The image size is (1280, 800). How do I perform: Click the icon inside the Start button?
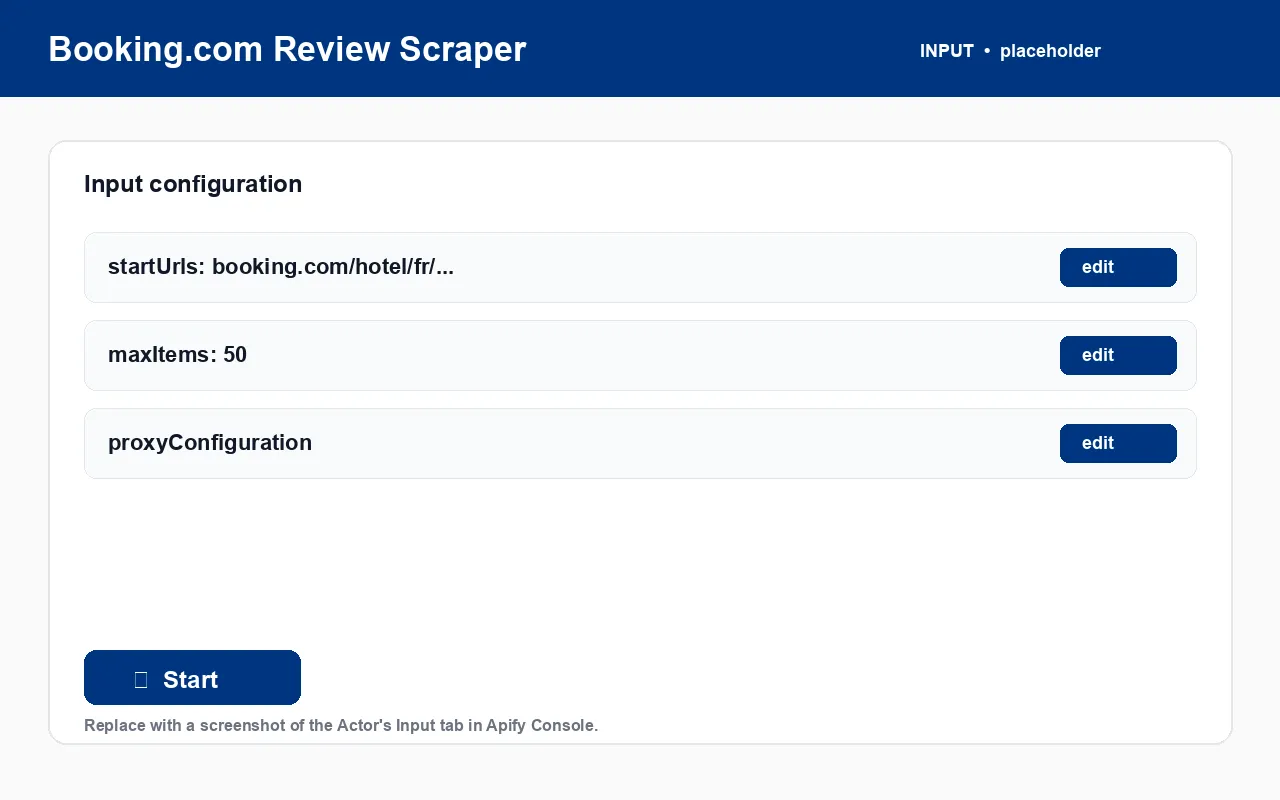(141, 680)
